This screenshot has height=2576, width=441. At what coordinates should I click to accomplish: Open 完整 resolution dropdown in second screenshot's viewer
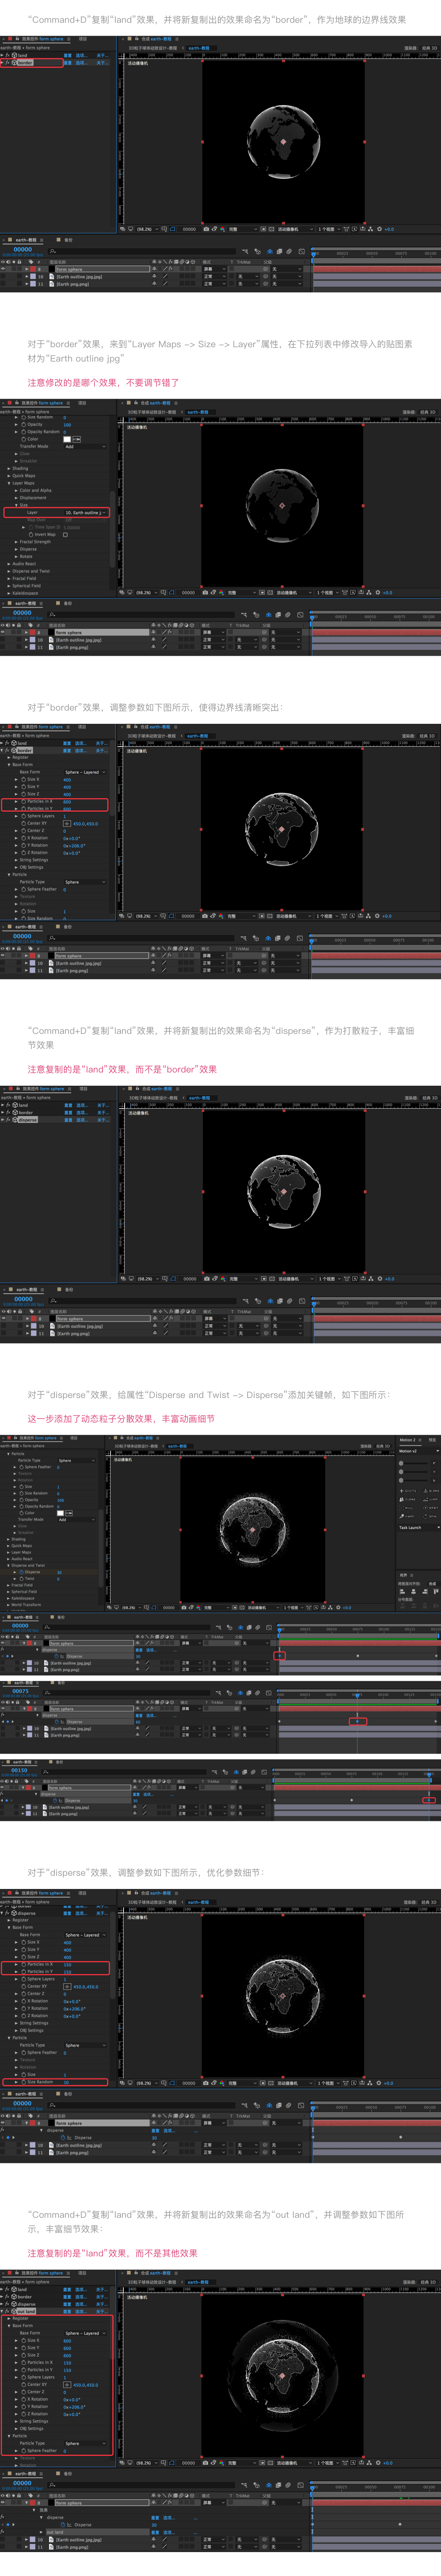tap(242, 592)
